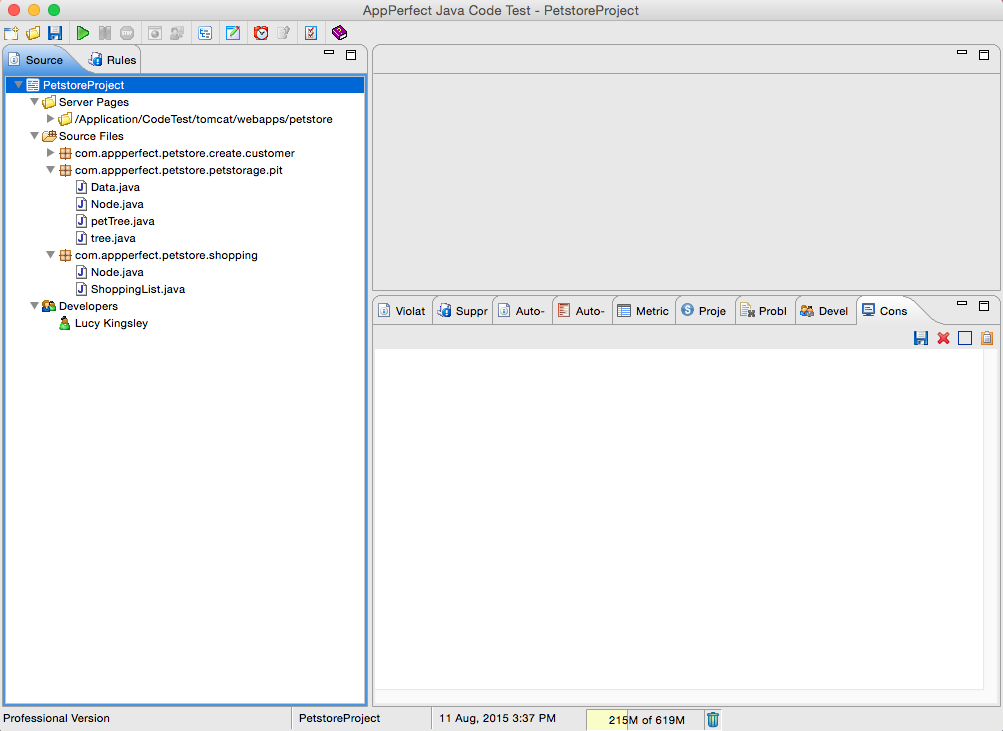This screenshot has height=731, width=1003.
Task: Select ShoppingList.java file
Action: point(138,288)
